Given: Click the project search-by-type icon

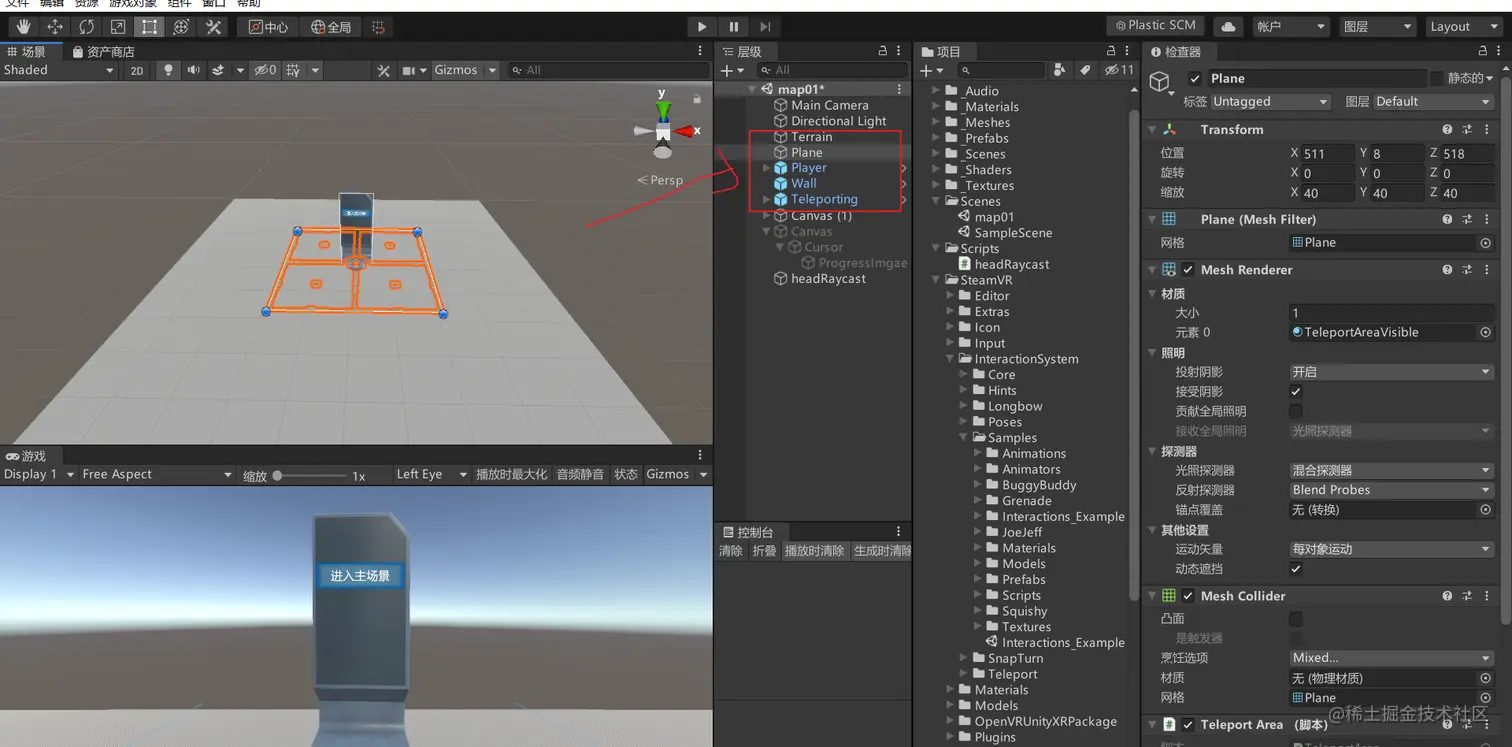Looking at the screenshot, I should [x=1060, y=70].
